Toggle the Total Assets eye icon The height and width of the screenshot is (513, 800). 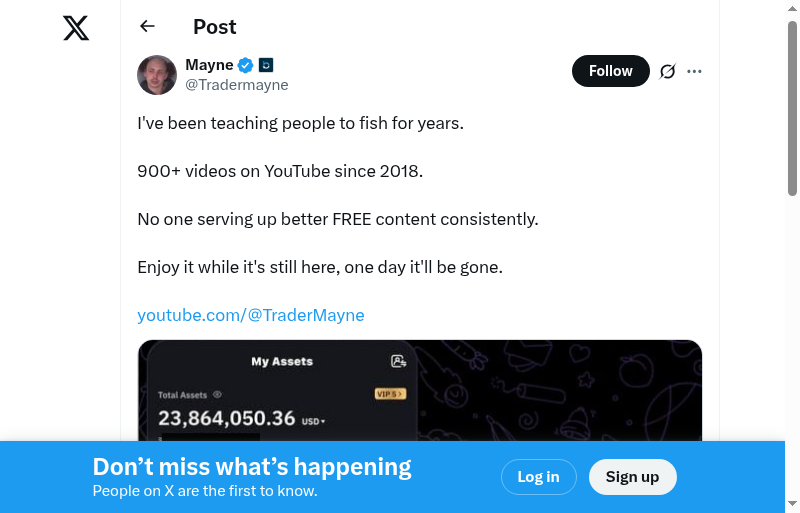click(217, 395)
